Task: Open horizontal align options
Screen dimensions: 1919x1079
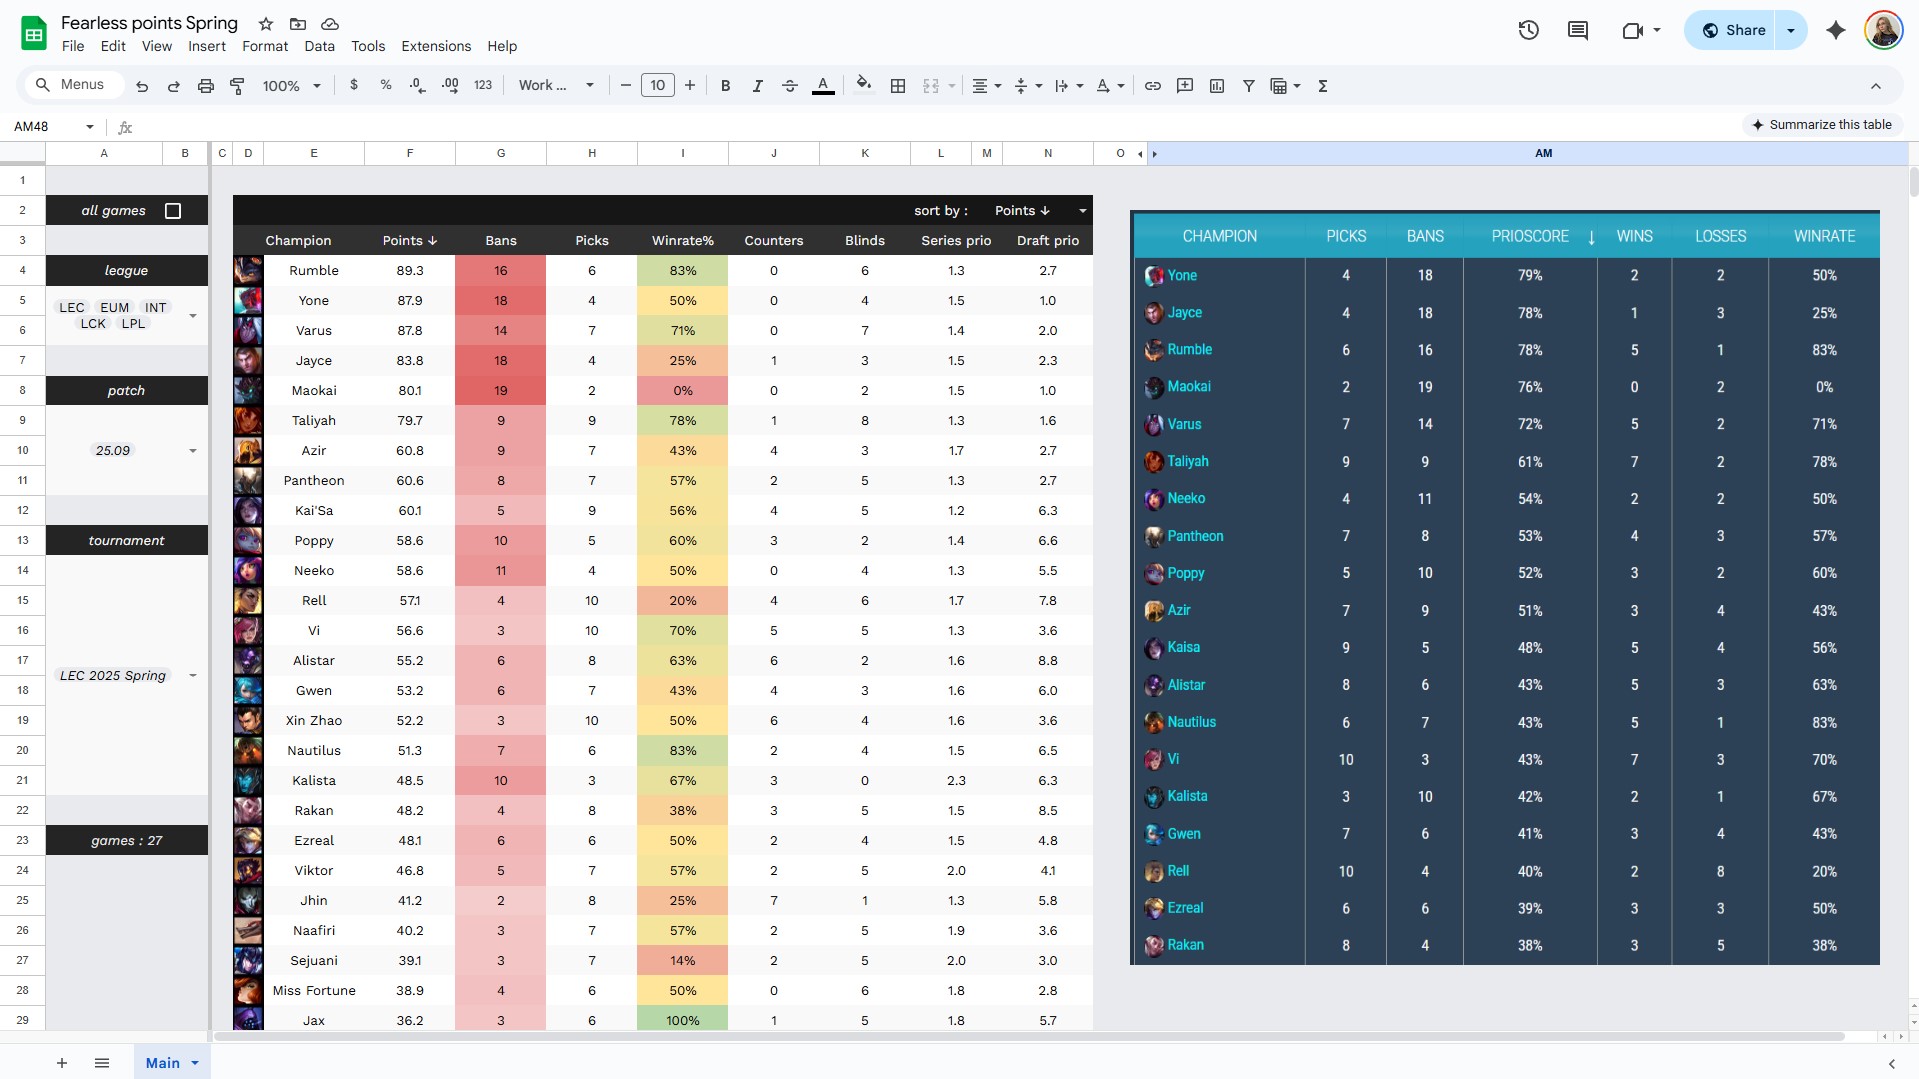Action: (x=987, y=86)
